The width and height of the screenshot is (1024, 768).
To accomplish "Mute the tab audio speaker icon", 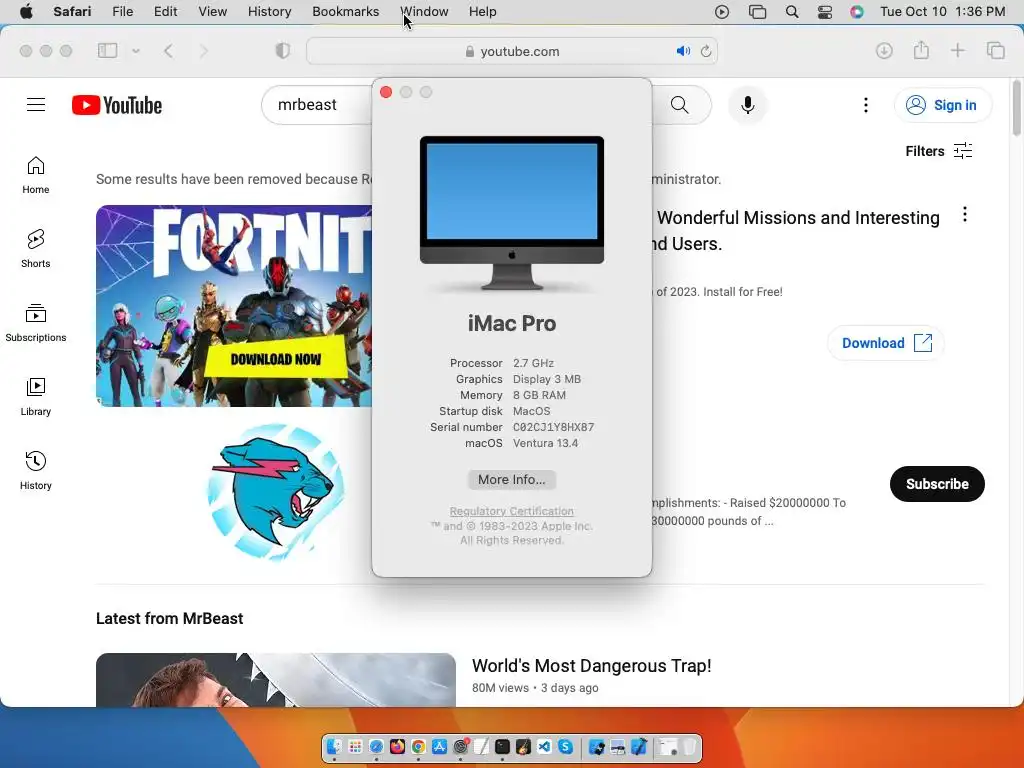I will (x=683, y=51).
